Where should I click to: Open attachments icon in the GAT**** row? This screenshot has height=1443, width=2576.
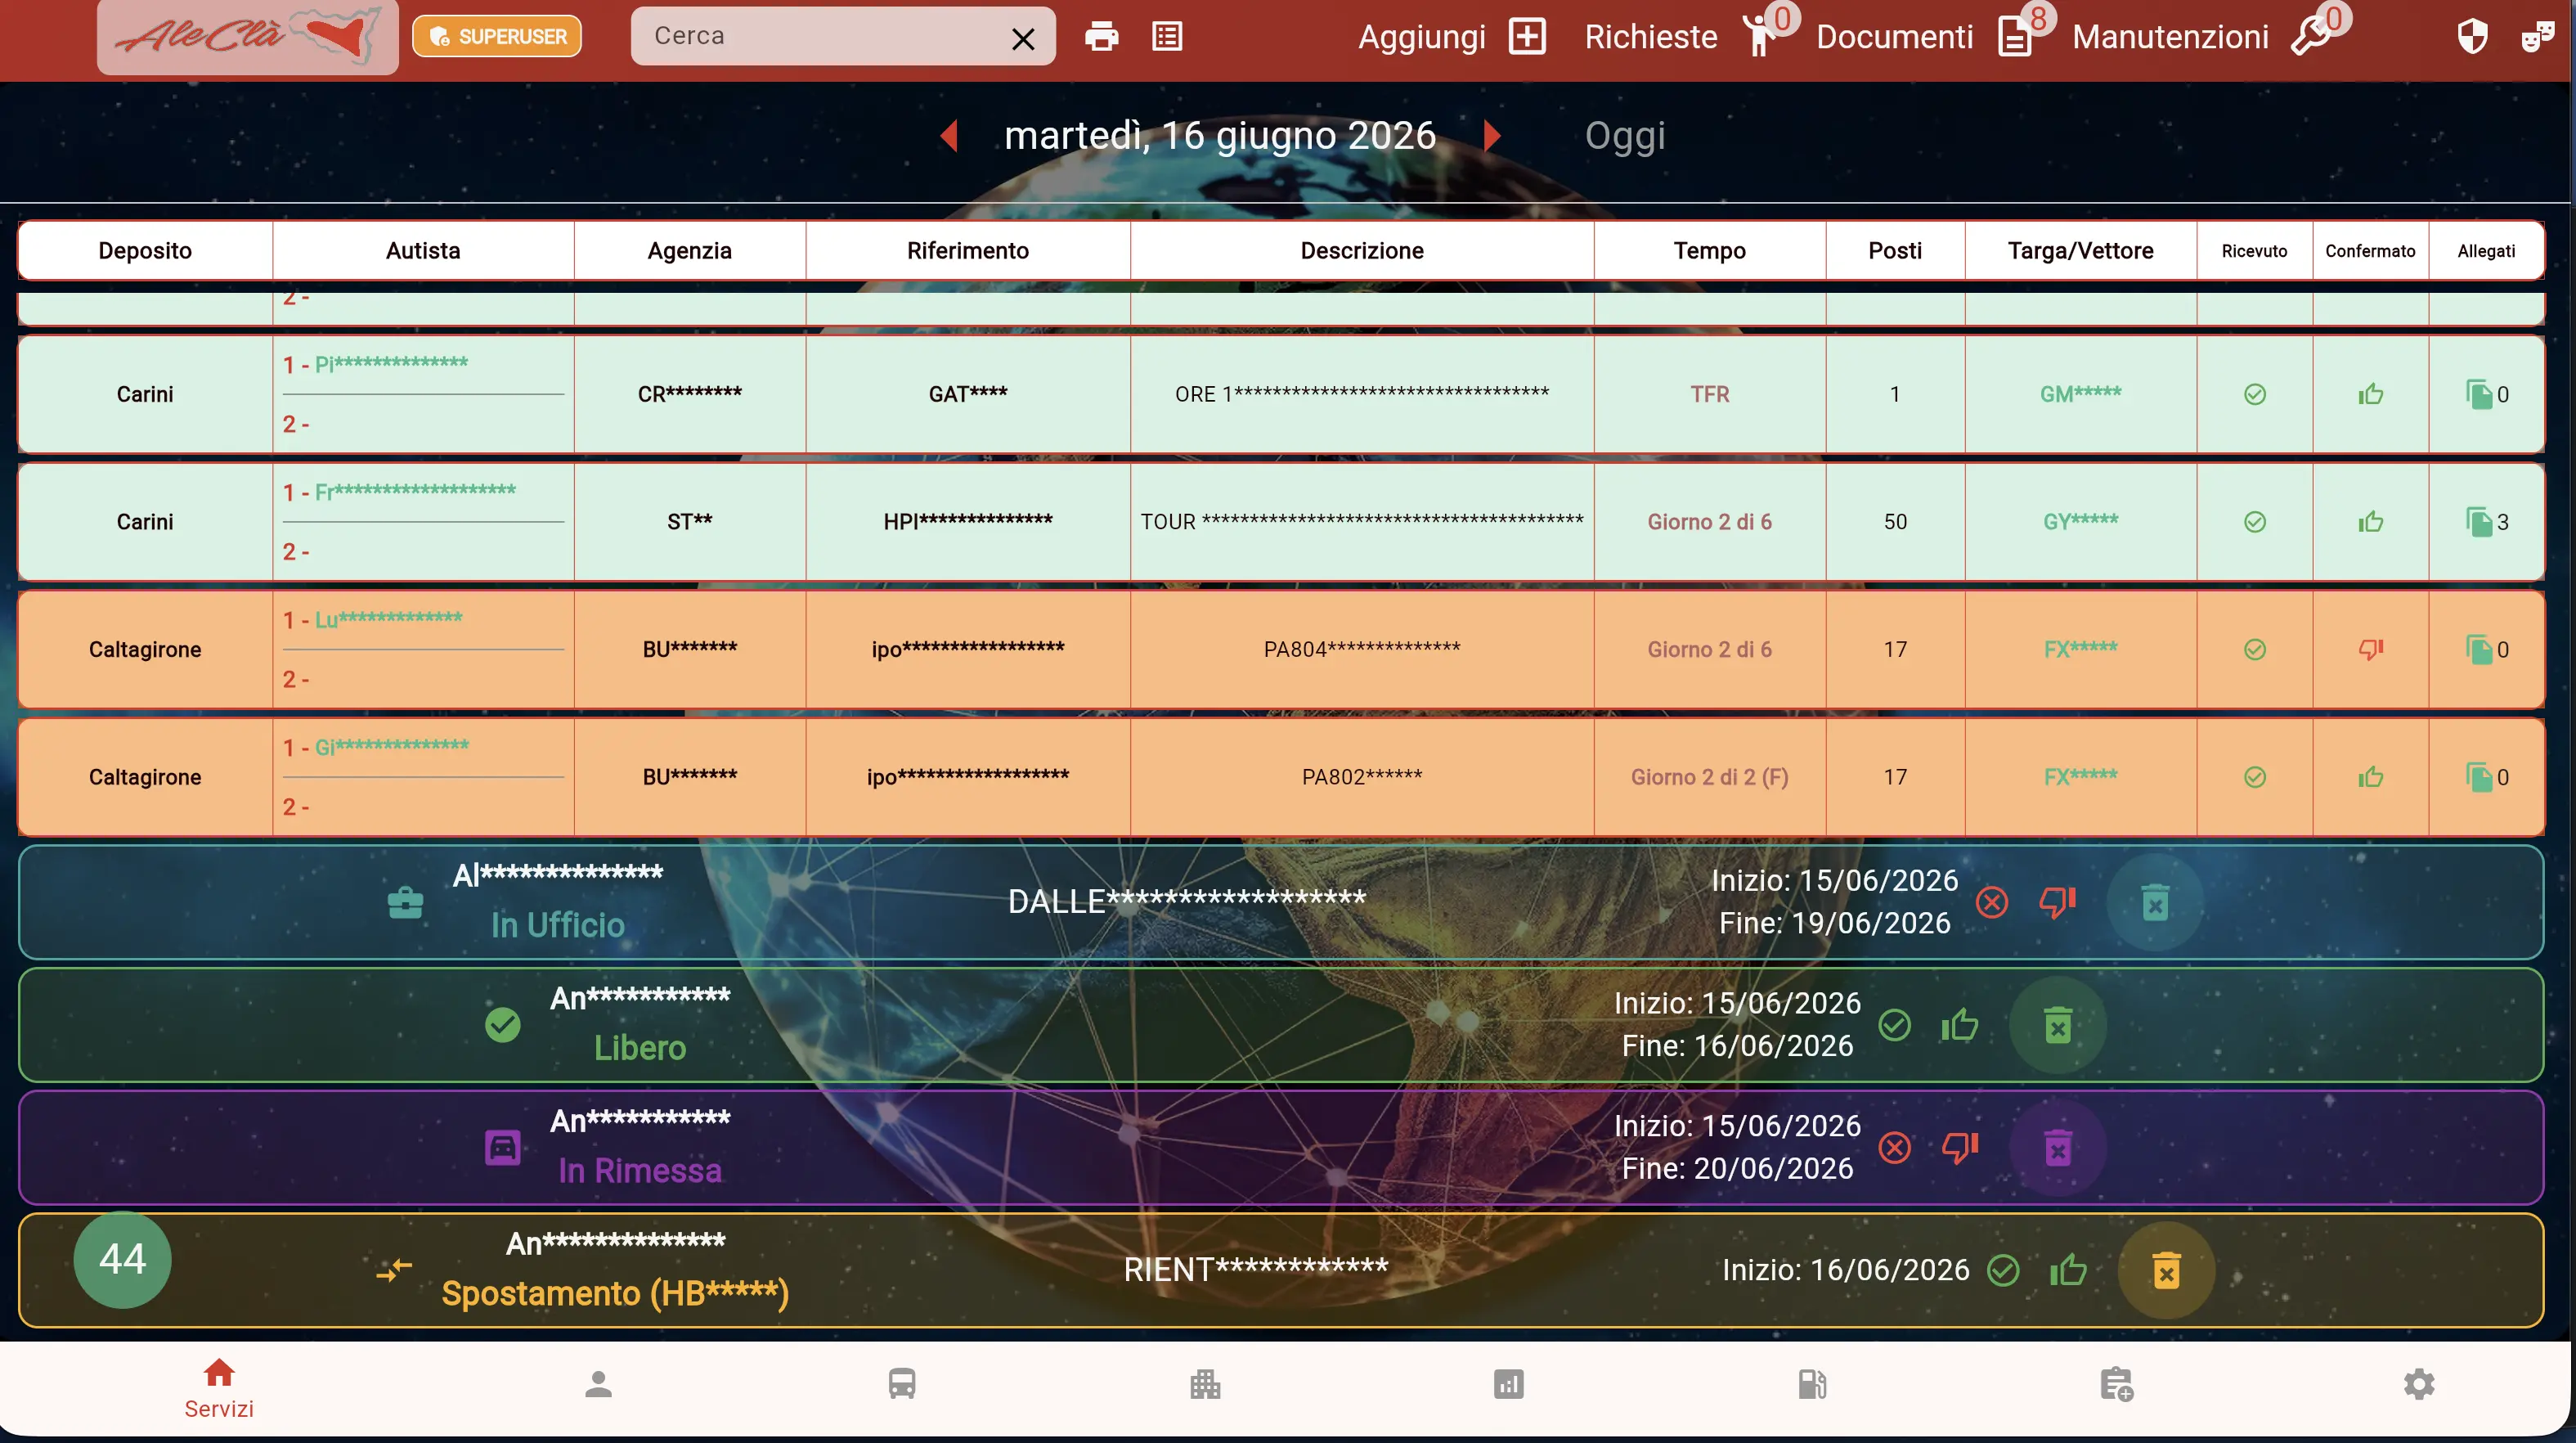point(2479,394)
